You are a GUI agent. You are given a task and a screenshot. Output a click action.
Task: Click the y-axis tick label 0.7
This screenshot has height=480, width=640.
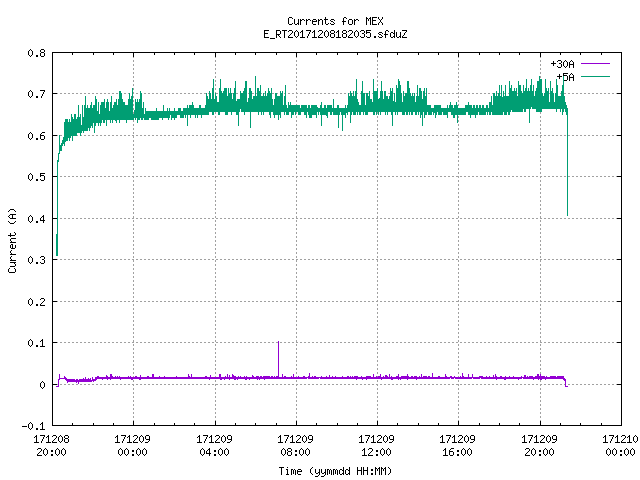tap(36, 94)
